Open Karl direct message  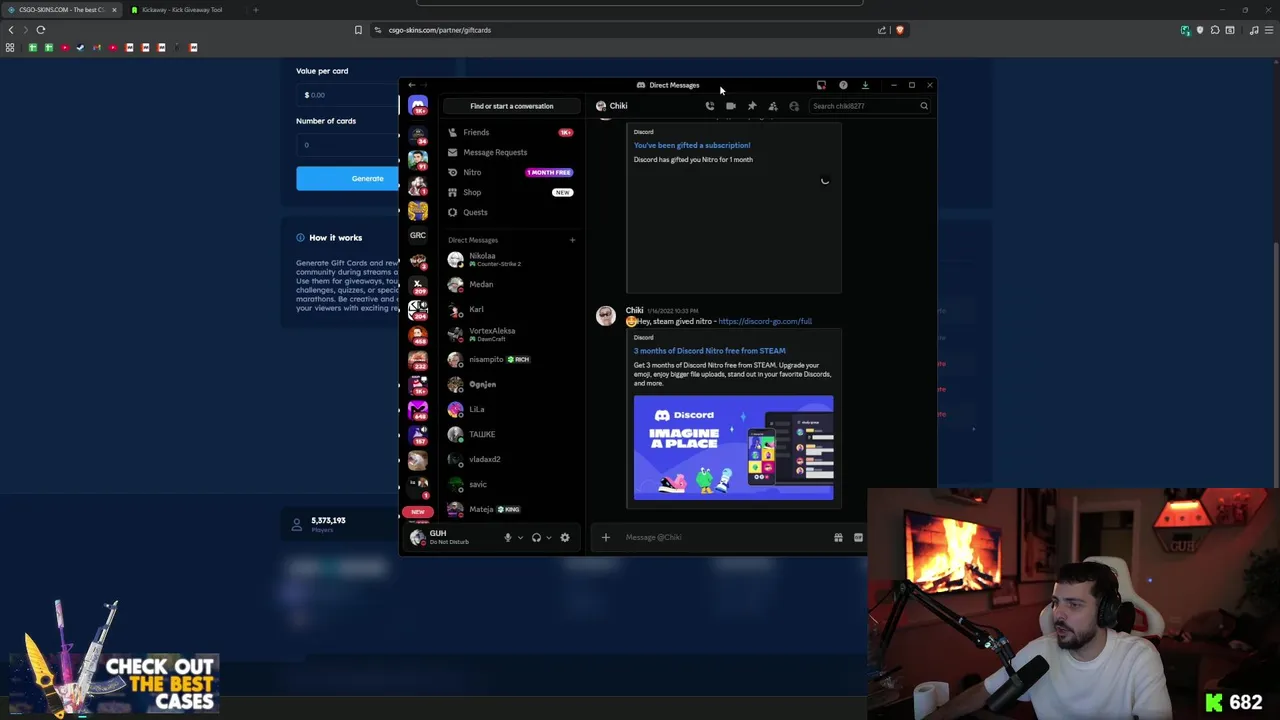click(510, 309)
